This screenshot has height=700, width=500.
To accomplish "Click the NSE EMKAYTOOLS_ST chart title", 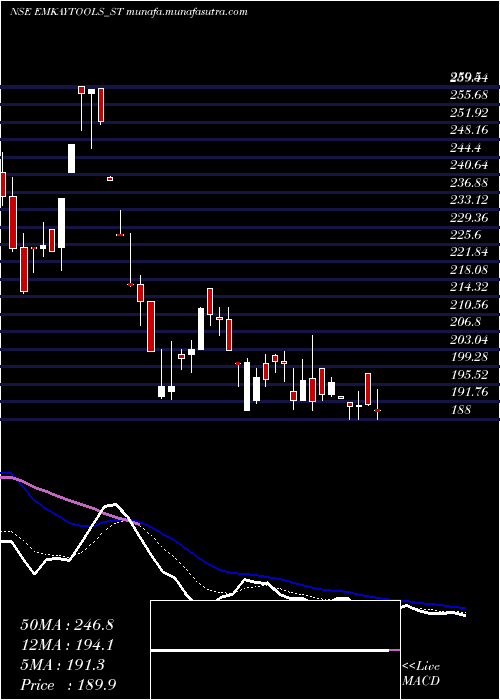I will [129, 12].
